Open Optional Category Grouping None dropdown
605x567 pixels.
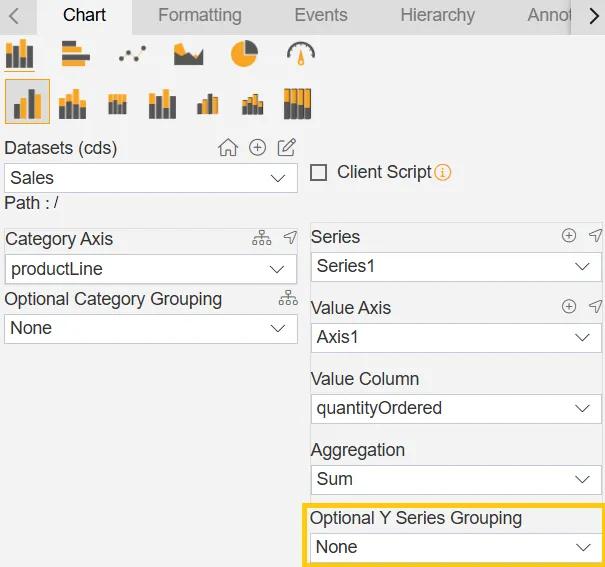(x=151, y=329)
